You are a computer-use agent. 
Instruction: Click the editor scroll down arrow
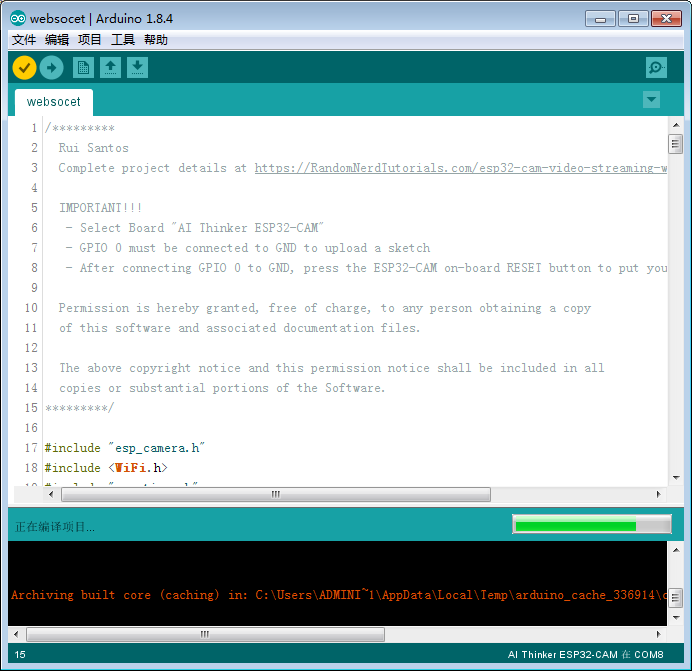tap(676, 478)
